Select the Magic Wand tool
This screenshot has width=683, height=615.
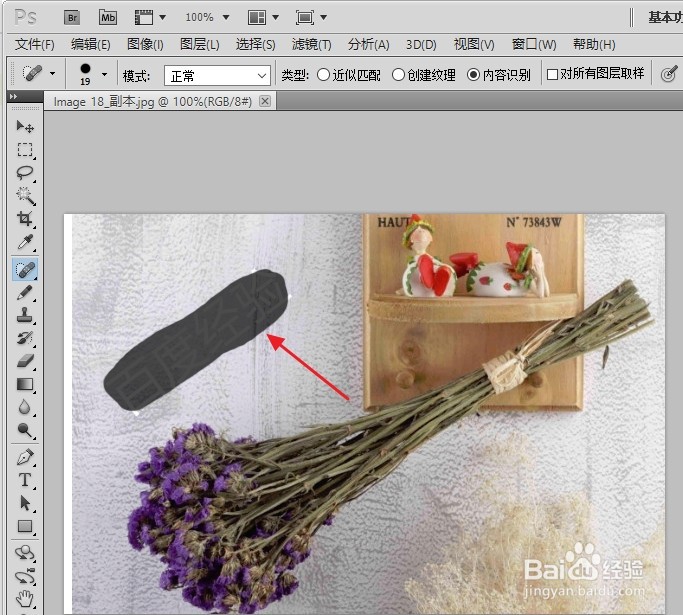(x=25, y=196)
